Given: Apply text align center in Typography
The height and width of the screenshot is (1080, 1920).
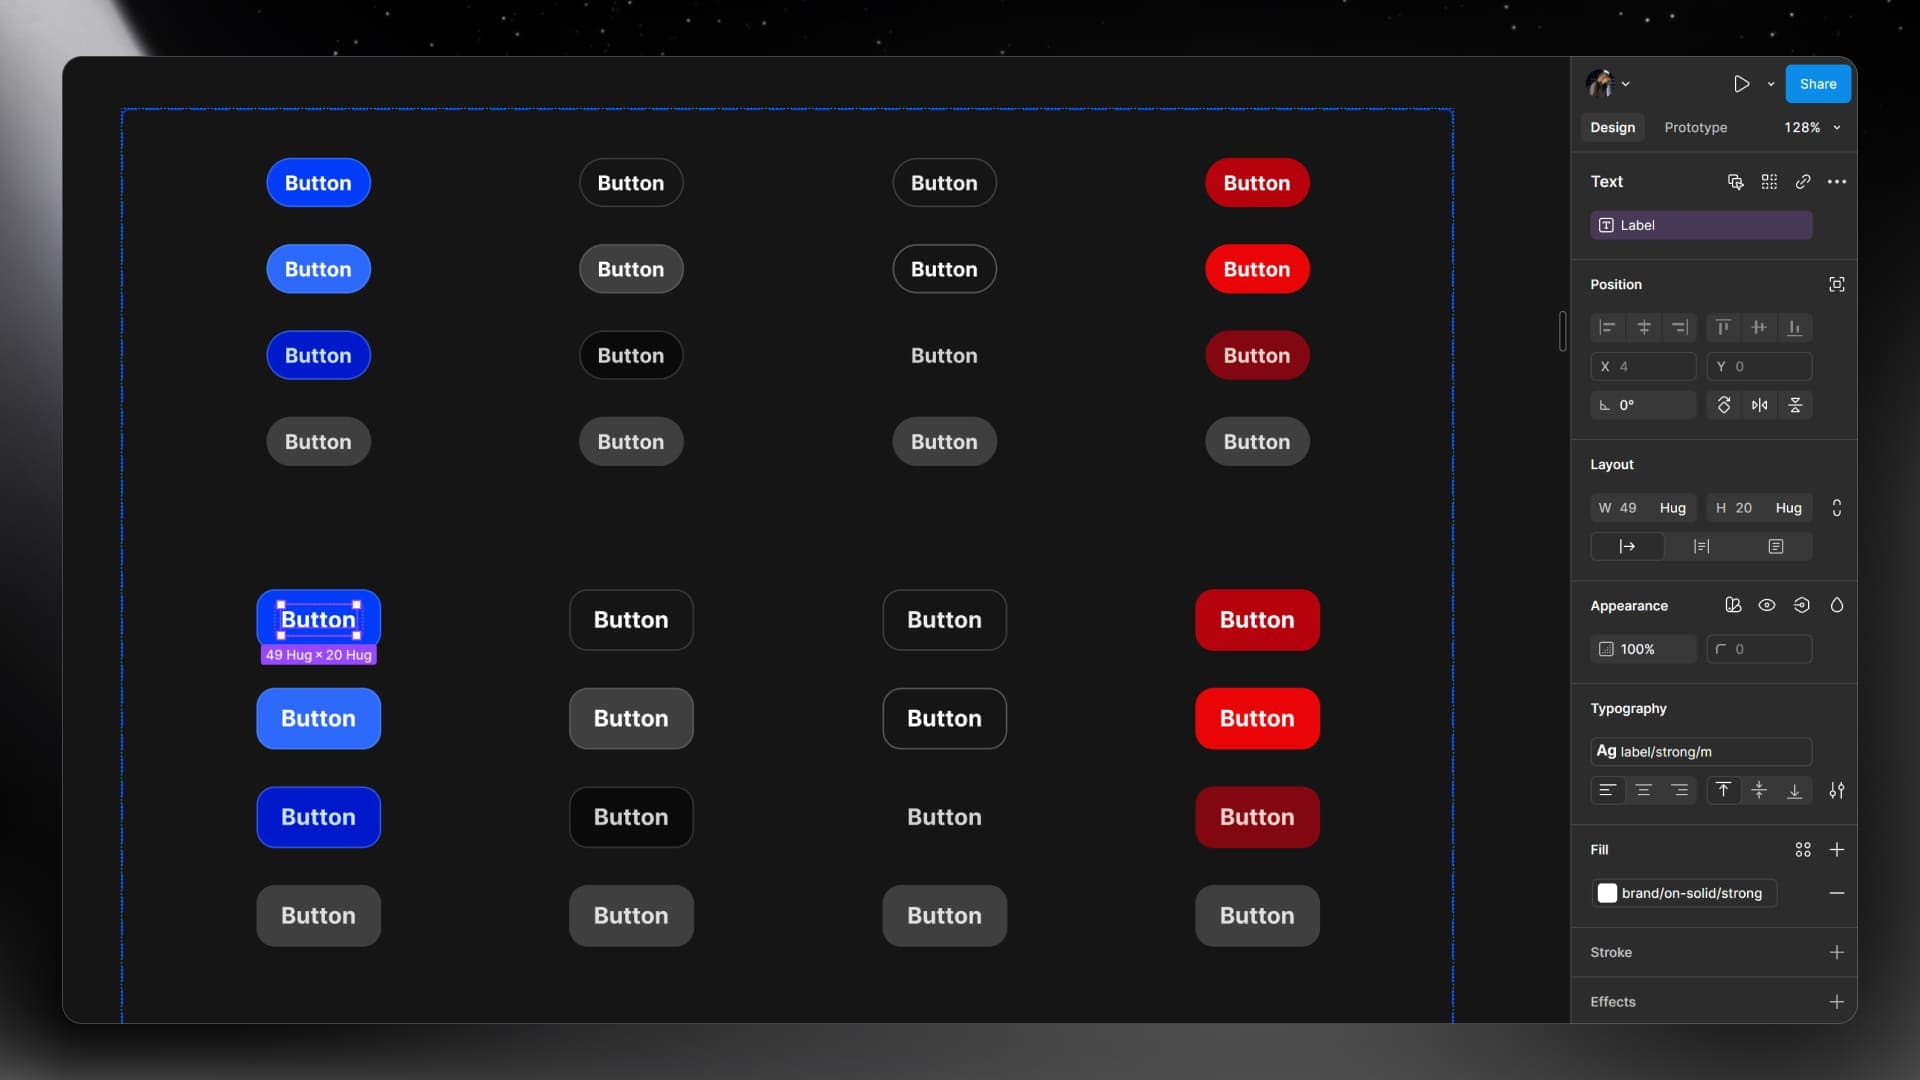Looking at the screenshot, I should click(1644, 790).
